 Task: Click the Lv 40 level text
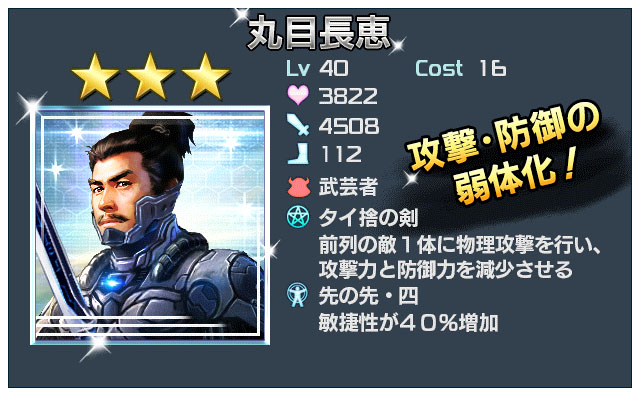[318, 68]
